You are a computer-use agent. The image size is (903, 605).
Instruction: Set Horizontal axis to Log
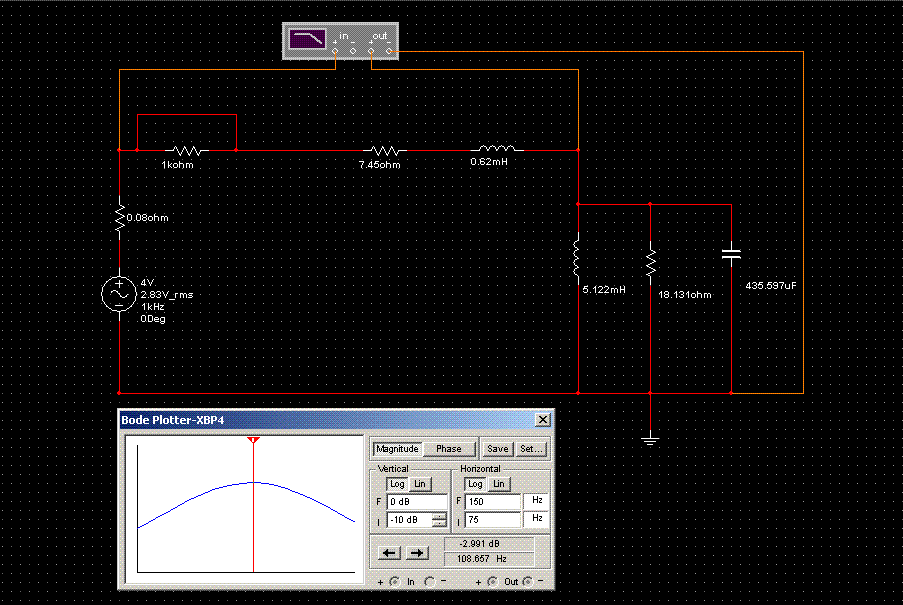tap(475, 484)
